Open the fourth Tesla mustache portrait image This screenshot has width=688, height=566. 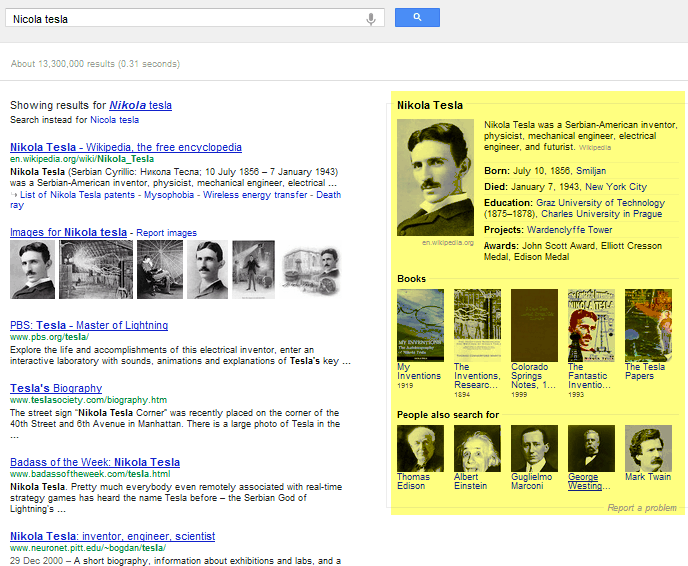pos(208,269)
